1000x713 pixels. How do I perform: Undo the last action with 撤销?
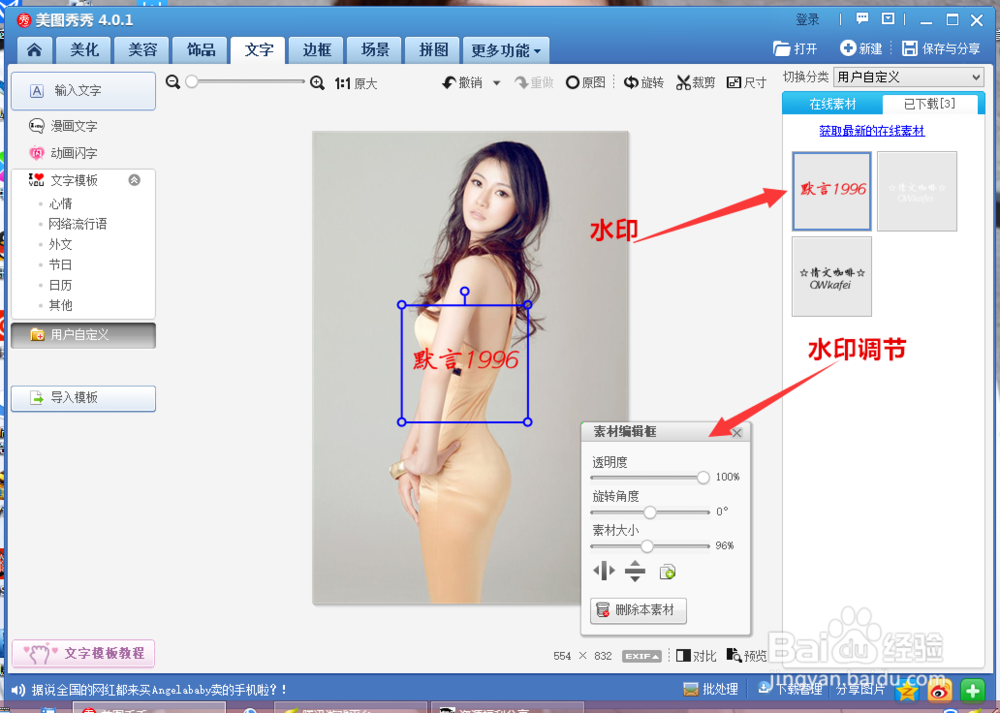[x=463, y=83]
